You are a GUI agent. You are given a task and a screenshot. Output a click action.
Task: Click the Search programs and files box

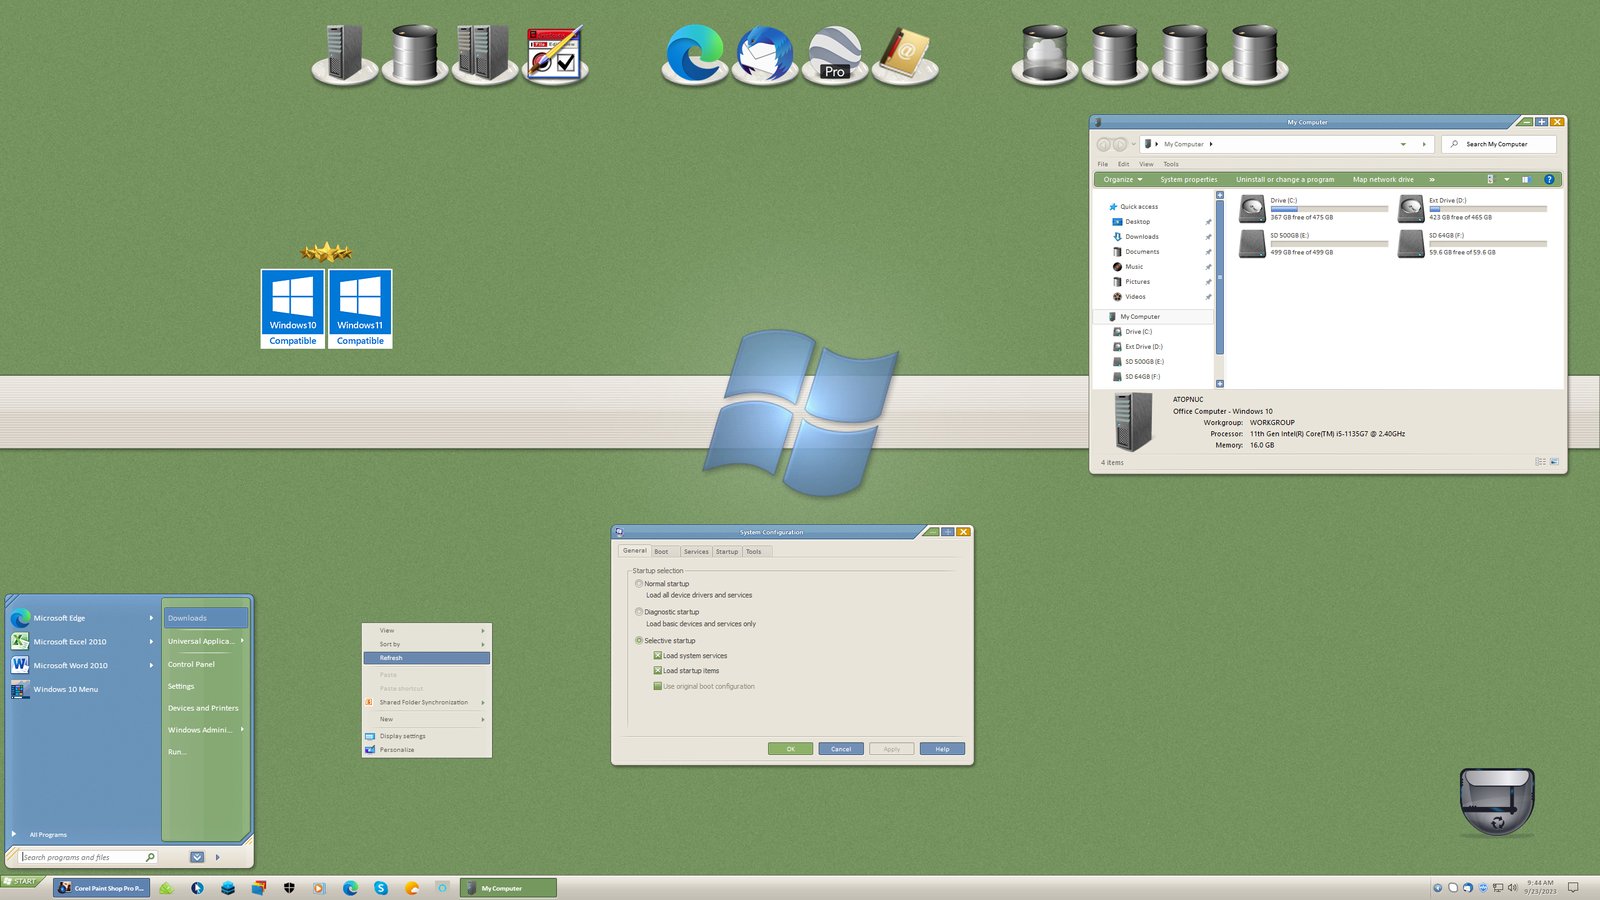click(88, 857)
